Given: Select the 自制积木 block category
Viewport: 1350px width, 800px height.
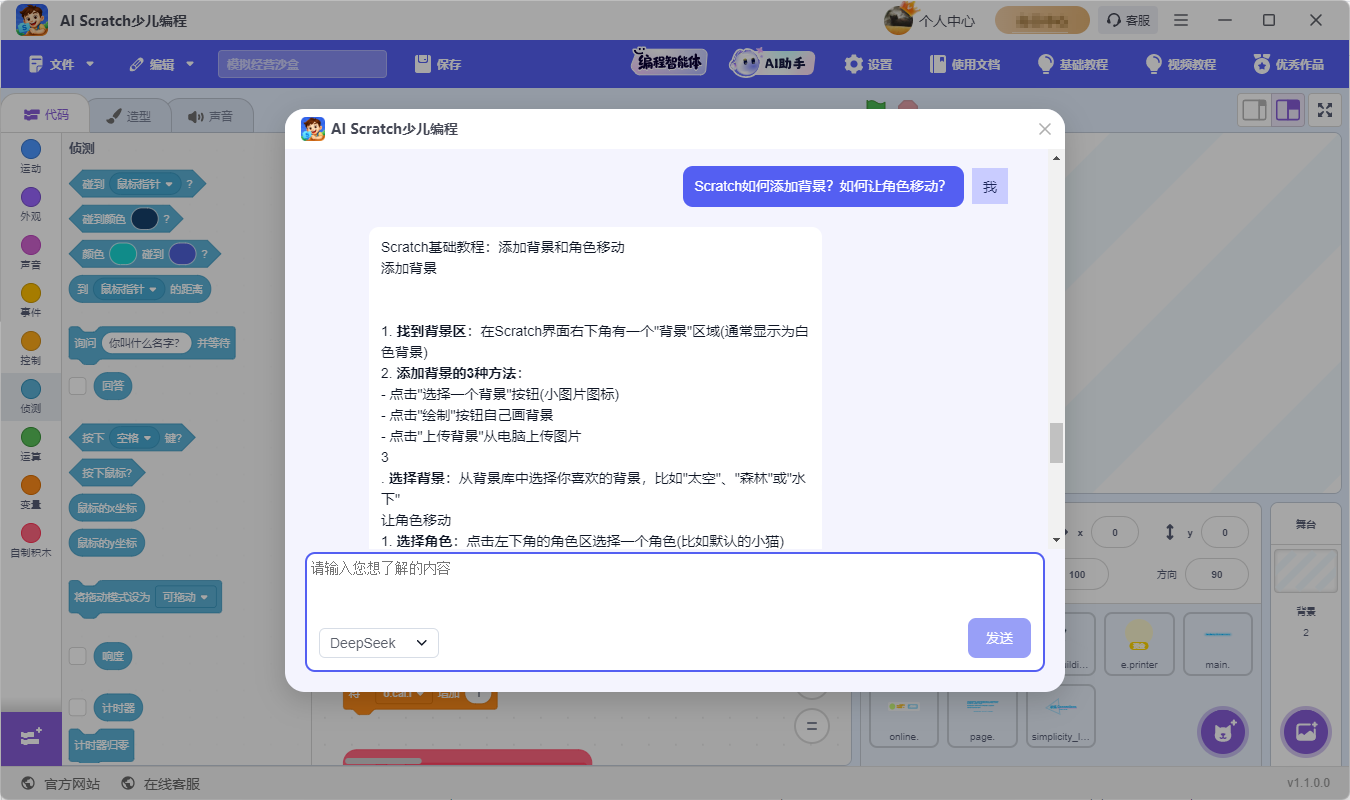Looking at the screenshot, I should (x=31, y=541).
